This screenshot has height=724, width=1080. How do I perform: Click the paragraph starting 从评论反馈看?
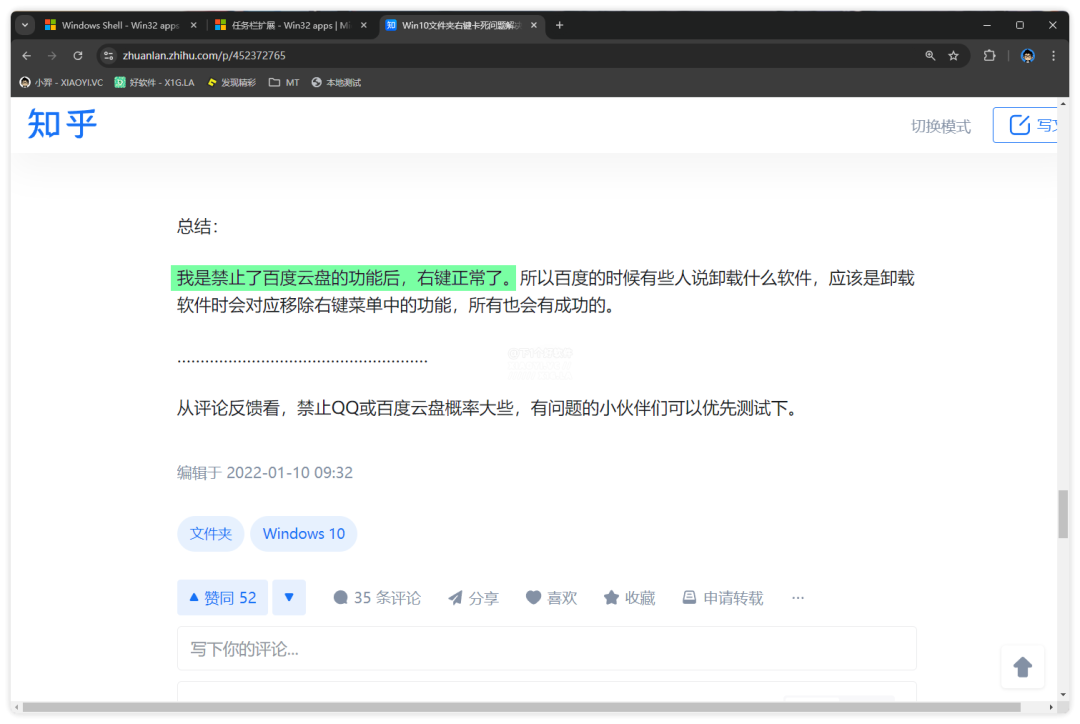[x=488, y=408]
